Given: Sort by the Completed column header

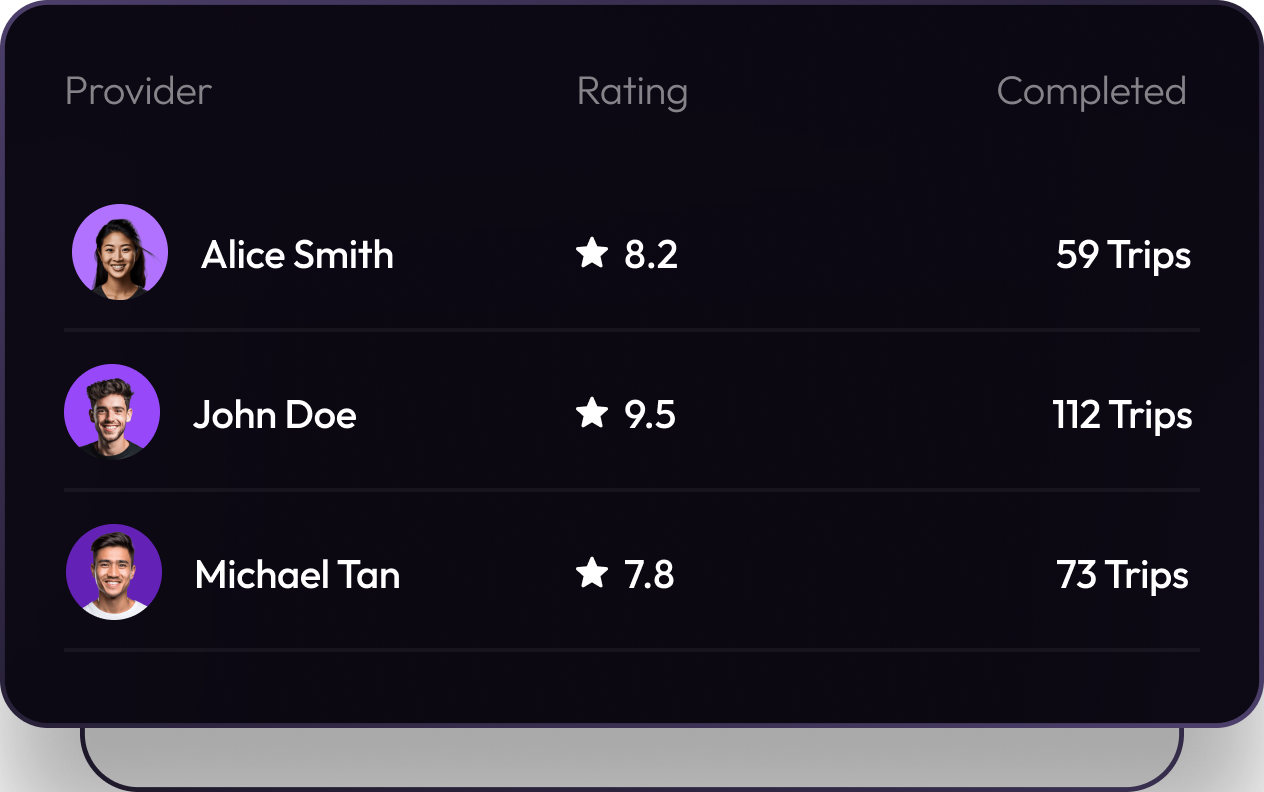Looking at the screenshot, I should click(1091, 92).
